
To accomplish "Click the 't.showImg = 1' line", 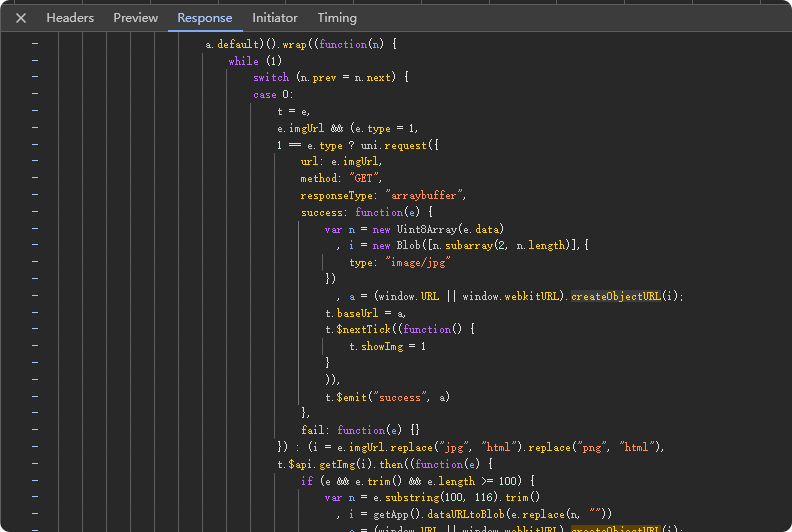I will 387,346.
